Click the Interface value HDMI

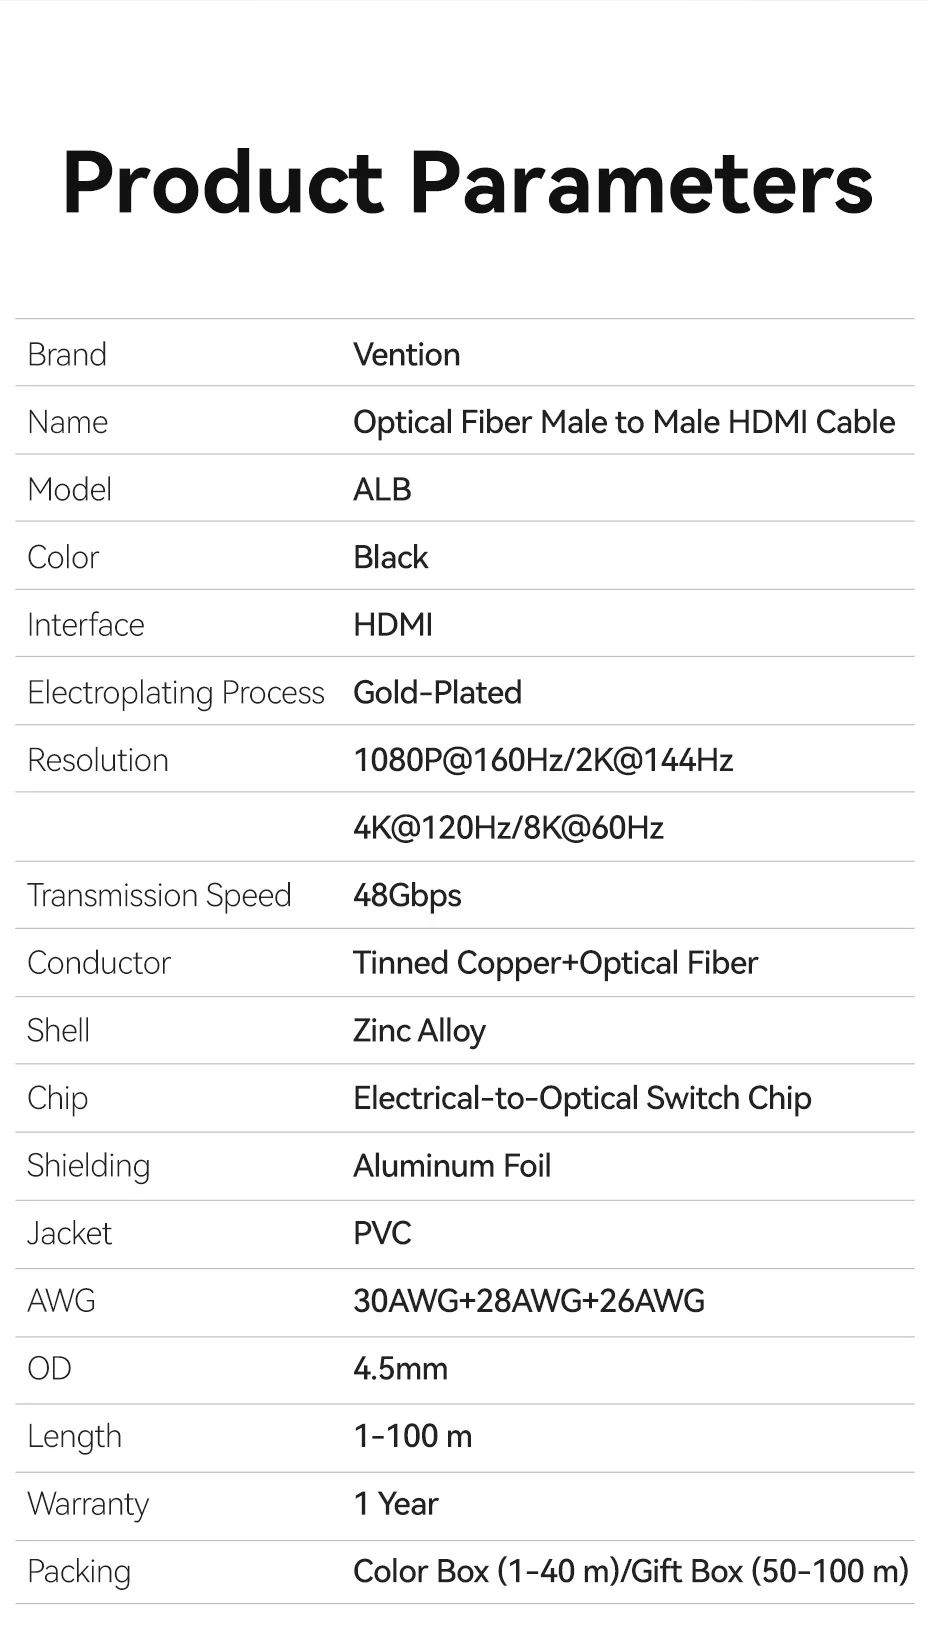click(x=392, y=625)
